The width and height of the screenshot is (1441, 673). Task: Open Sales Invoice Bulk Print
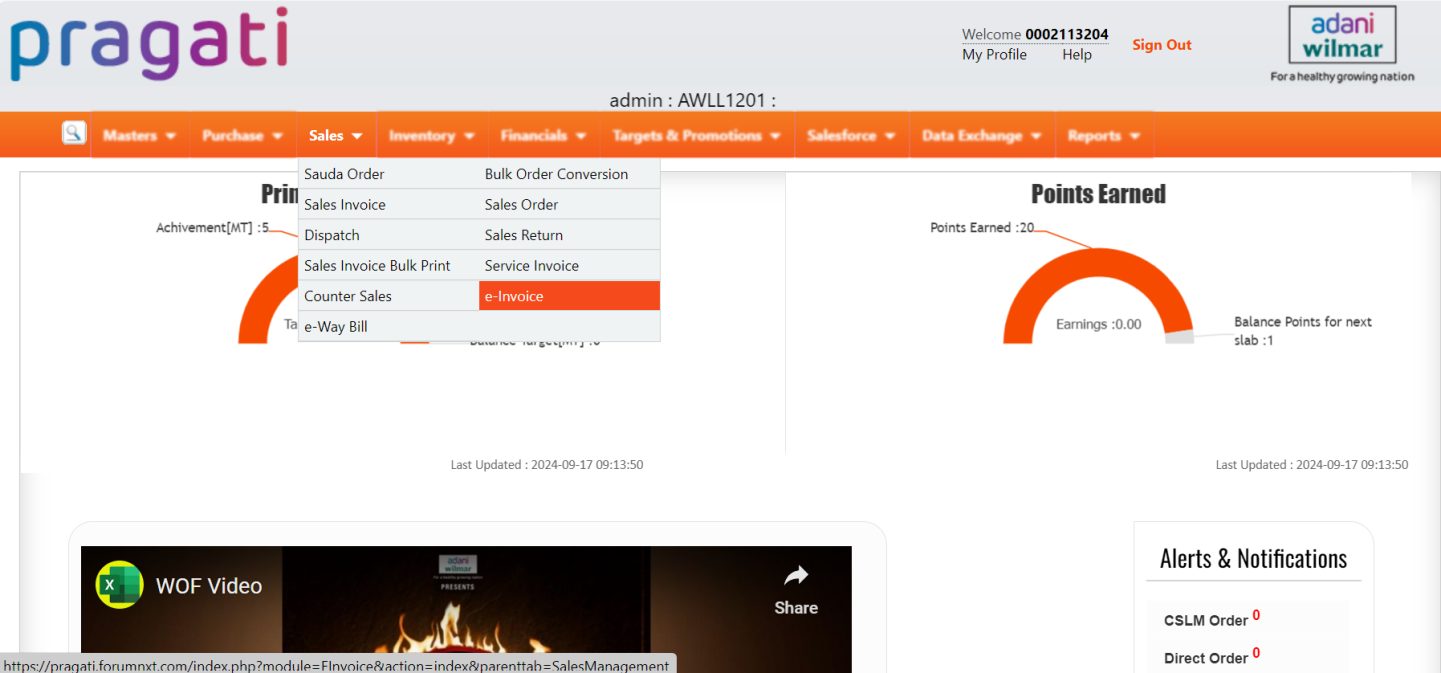388,265
